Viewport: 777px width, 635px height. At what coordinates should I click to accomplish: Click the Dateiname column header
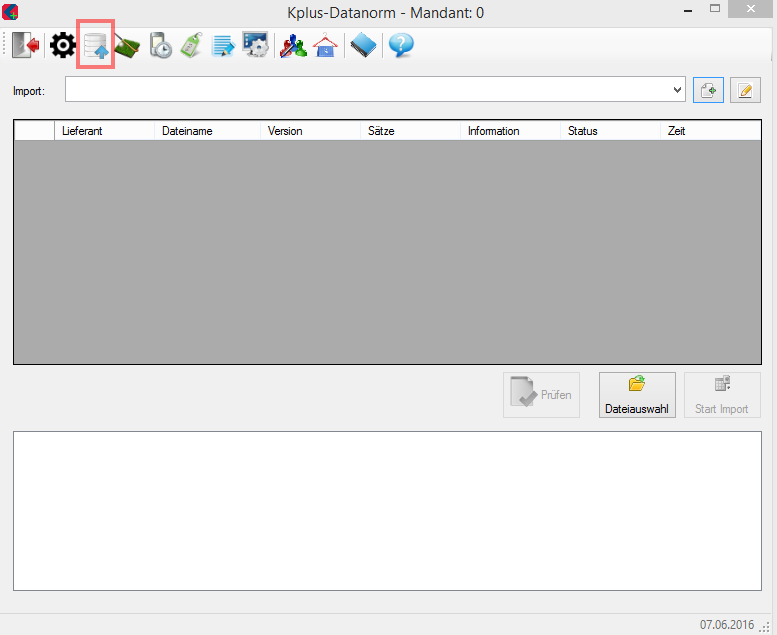tap(207, 131)
